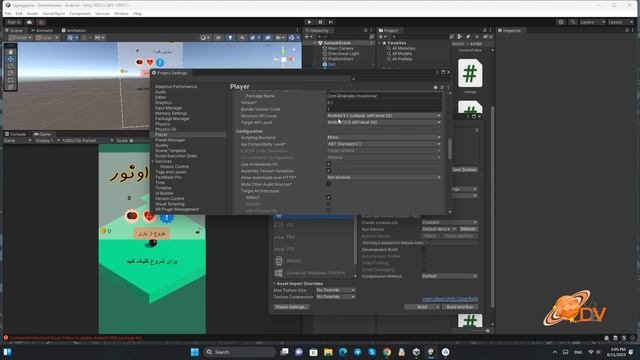The width and height of the screenshot is (640, 360).
Task: Open the Api Compatibility Level dropdown
Action: pyautogui.click(x=384, y=144)
